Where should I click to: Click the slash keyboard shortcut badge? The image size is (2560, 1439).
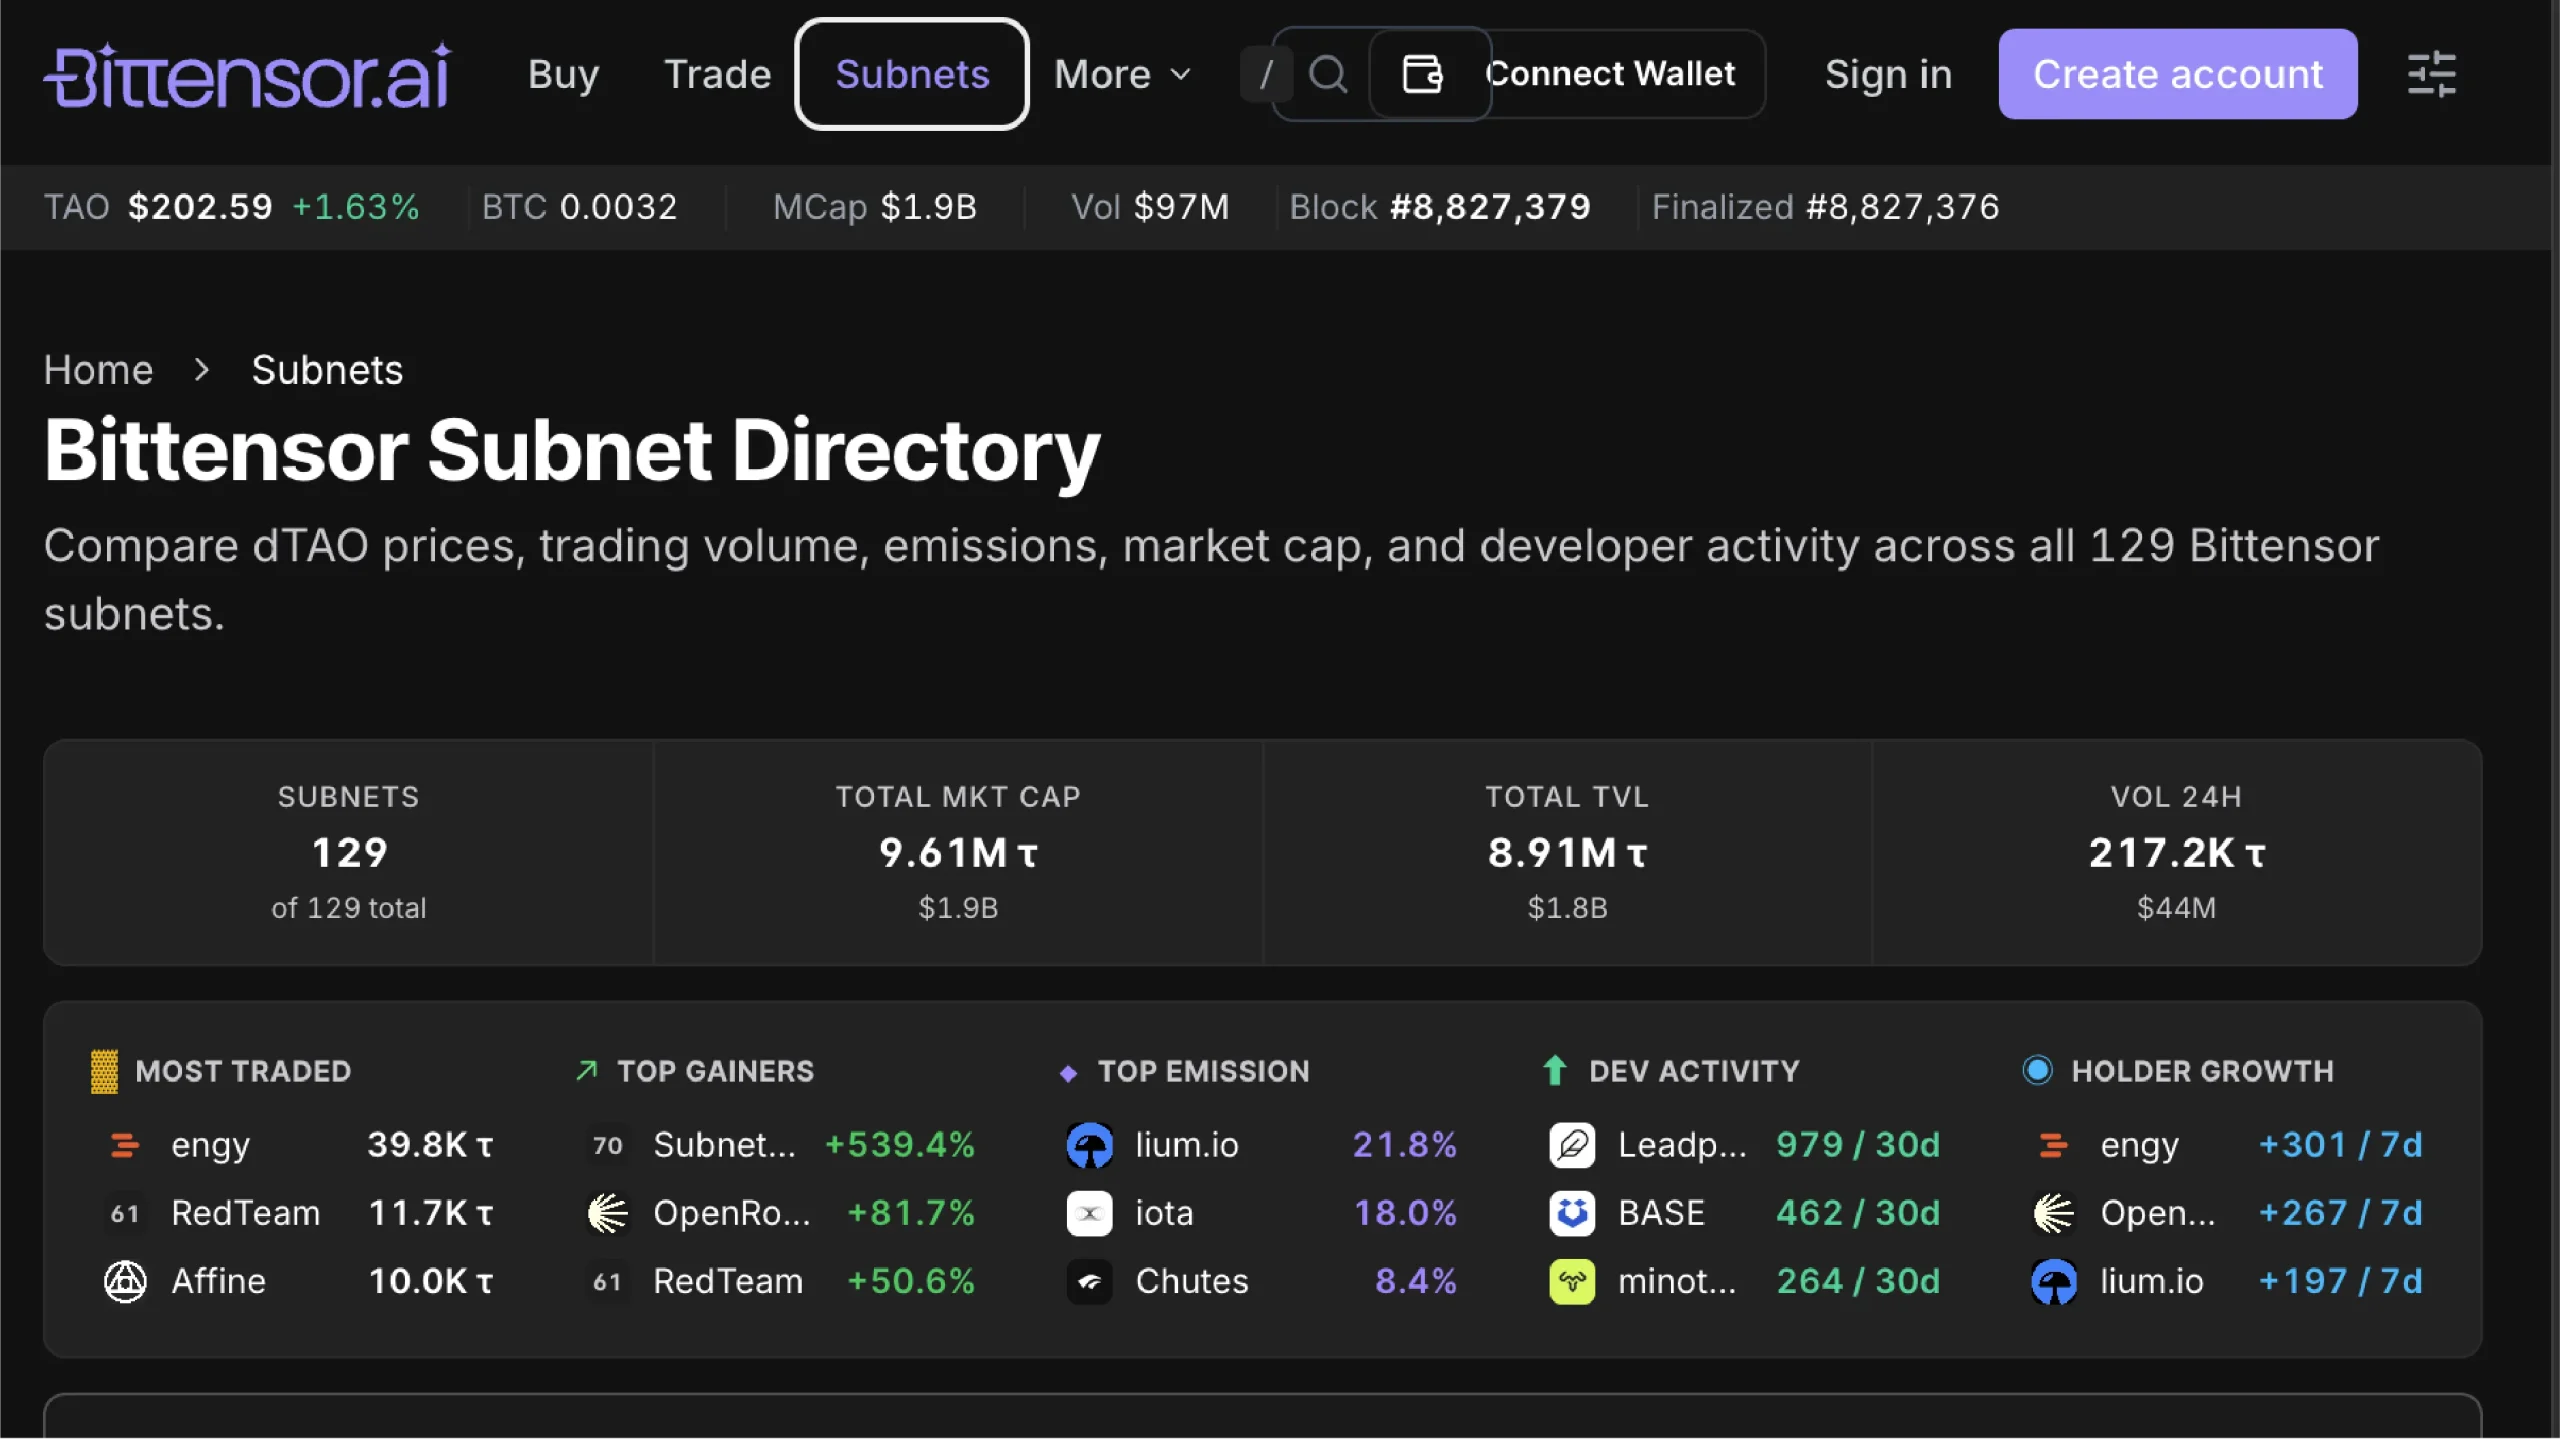coord(1266,74)
